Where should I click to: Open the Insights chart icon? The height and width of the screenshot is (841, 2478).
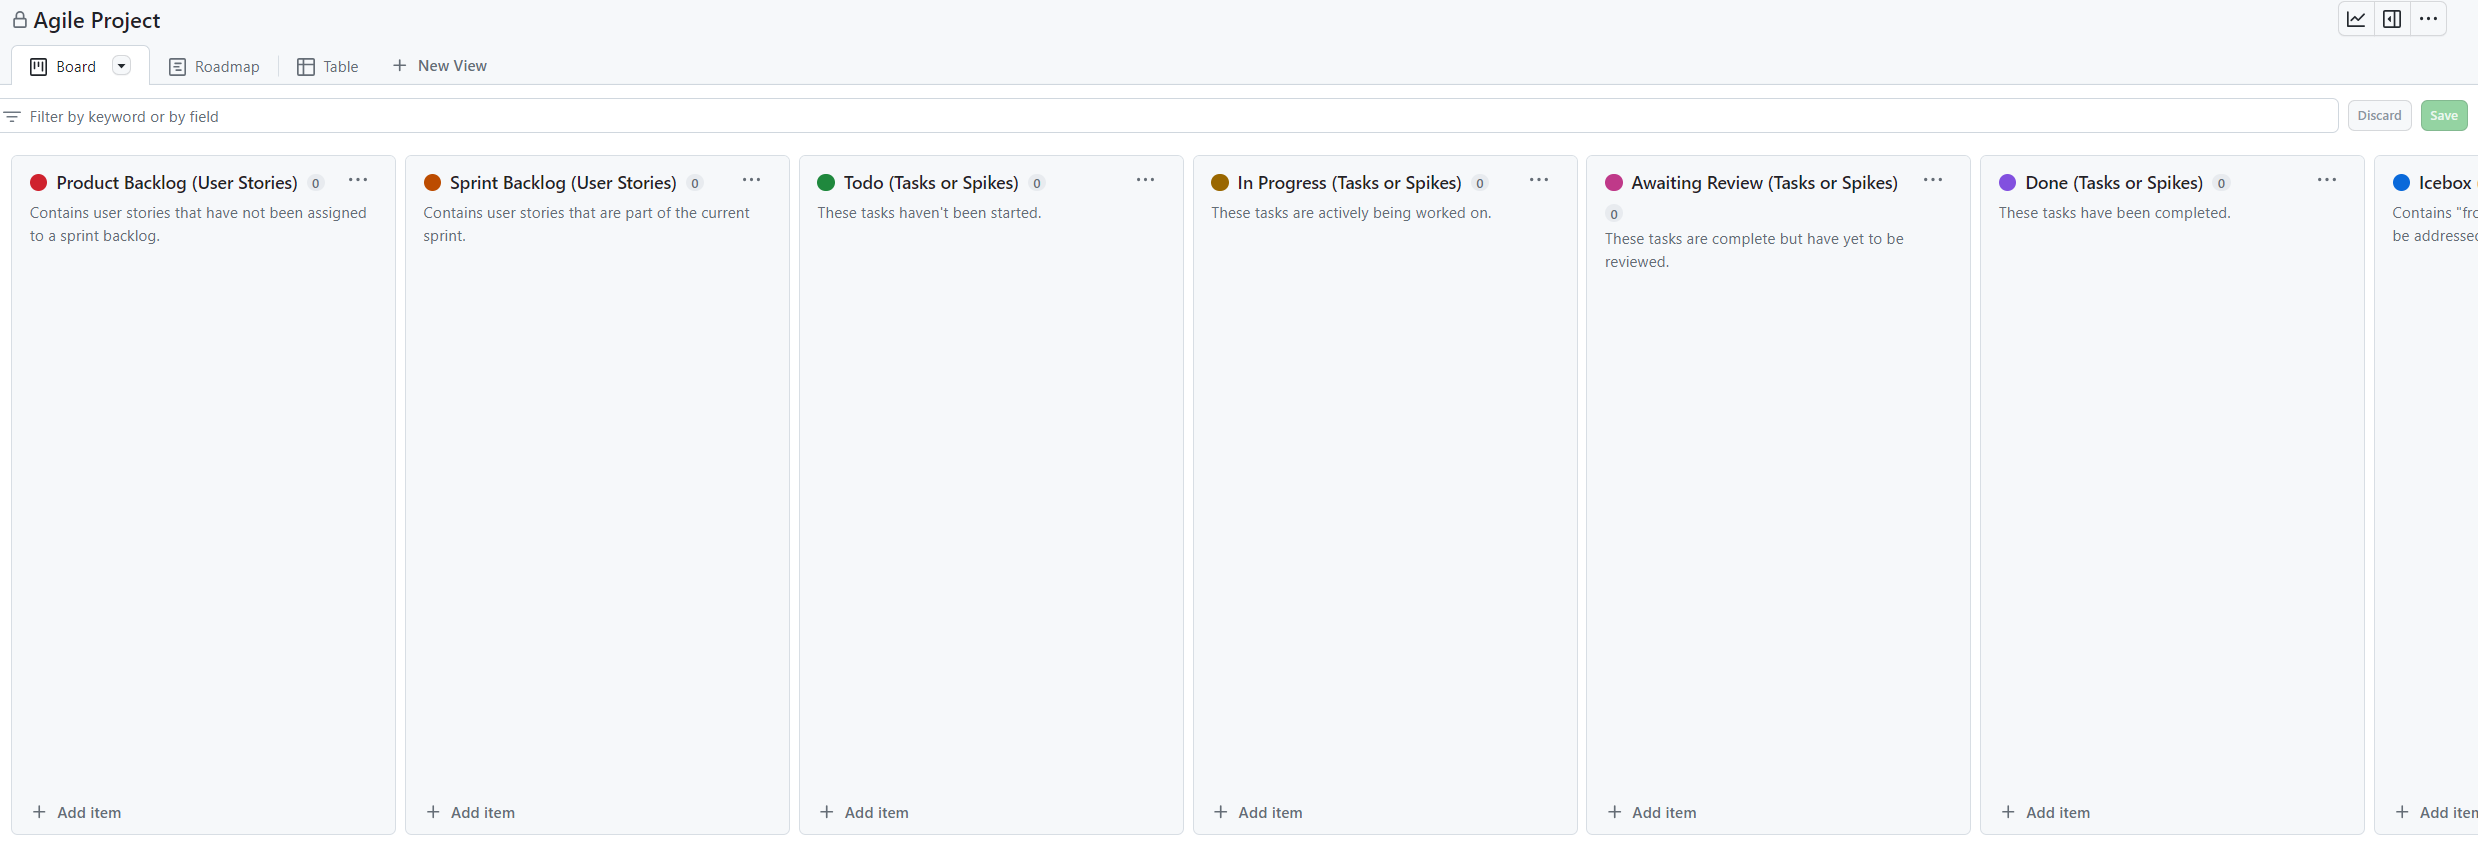(2356, 19)
